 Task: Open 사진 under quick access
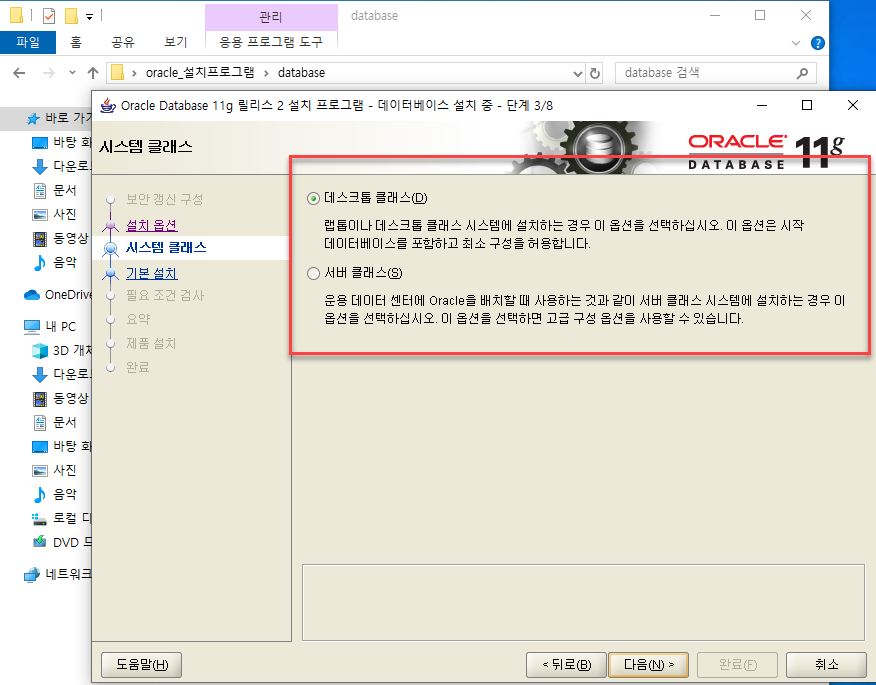coord(54,214)
